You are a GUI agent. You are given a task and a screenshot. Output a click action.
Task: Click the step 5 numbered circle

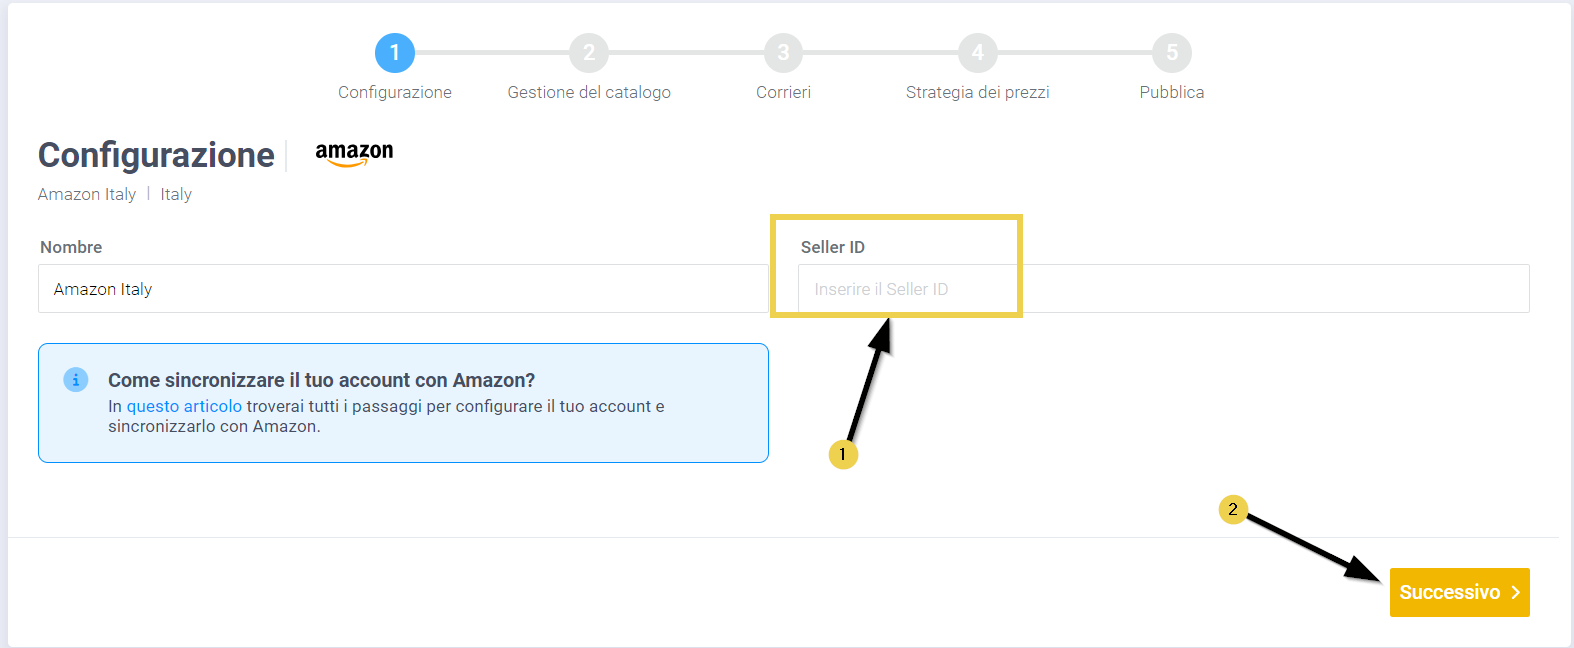coord(1171,53)
